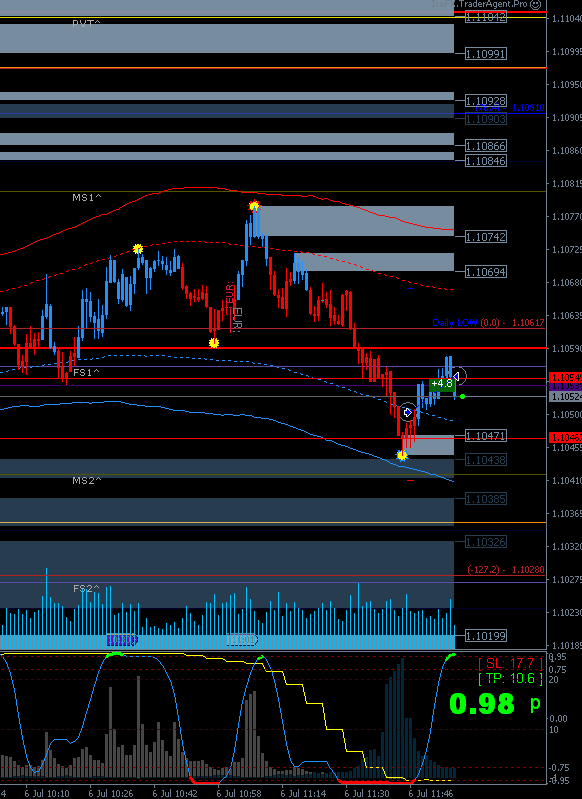Click the blue trade entry arrow icon

click(408, 412)
